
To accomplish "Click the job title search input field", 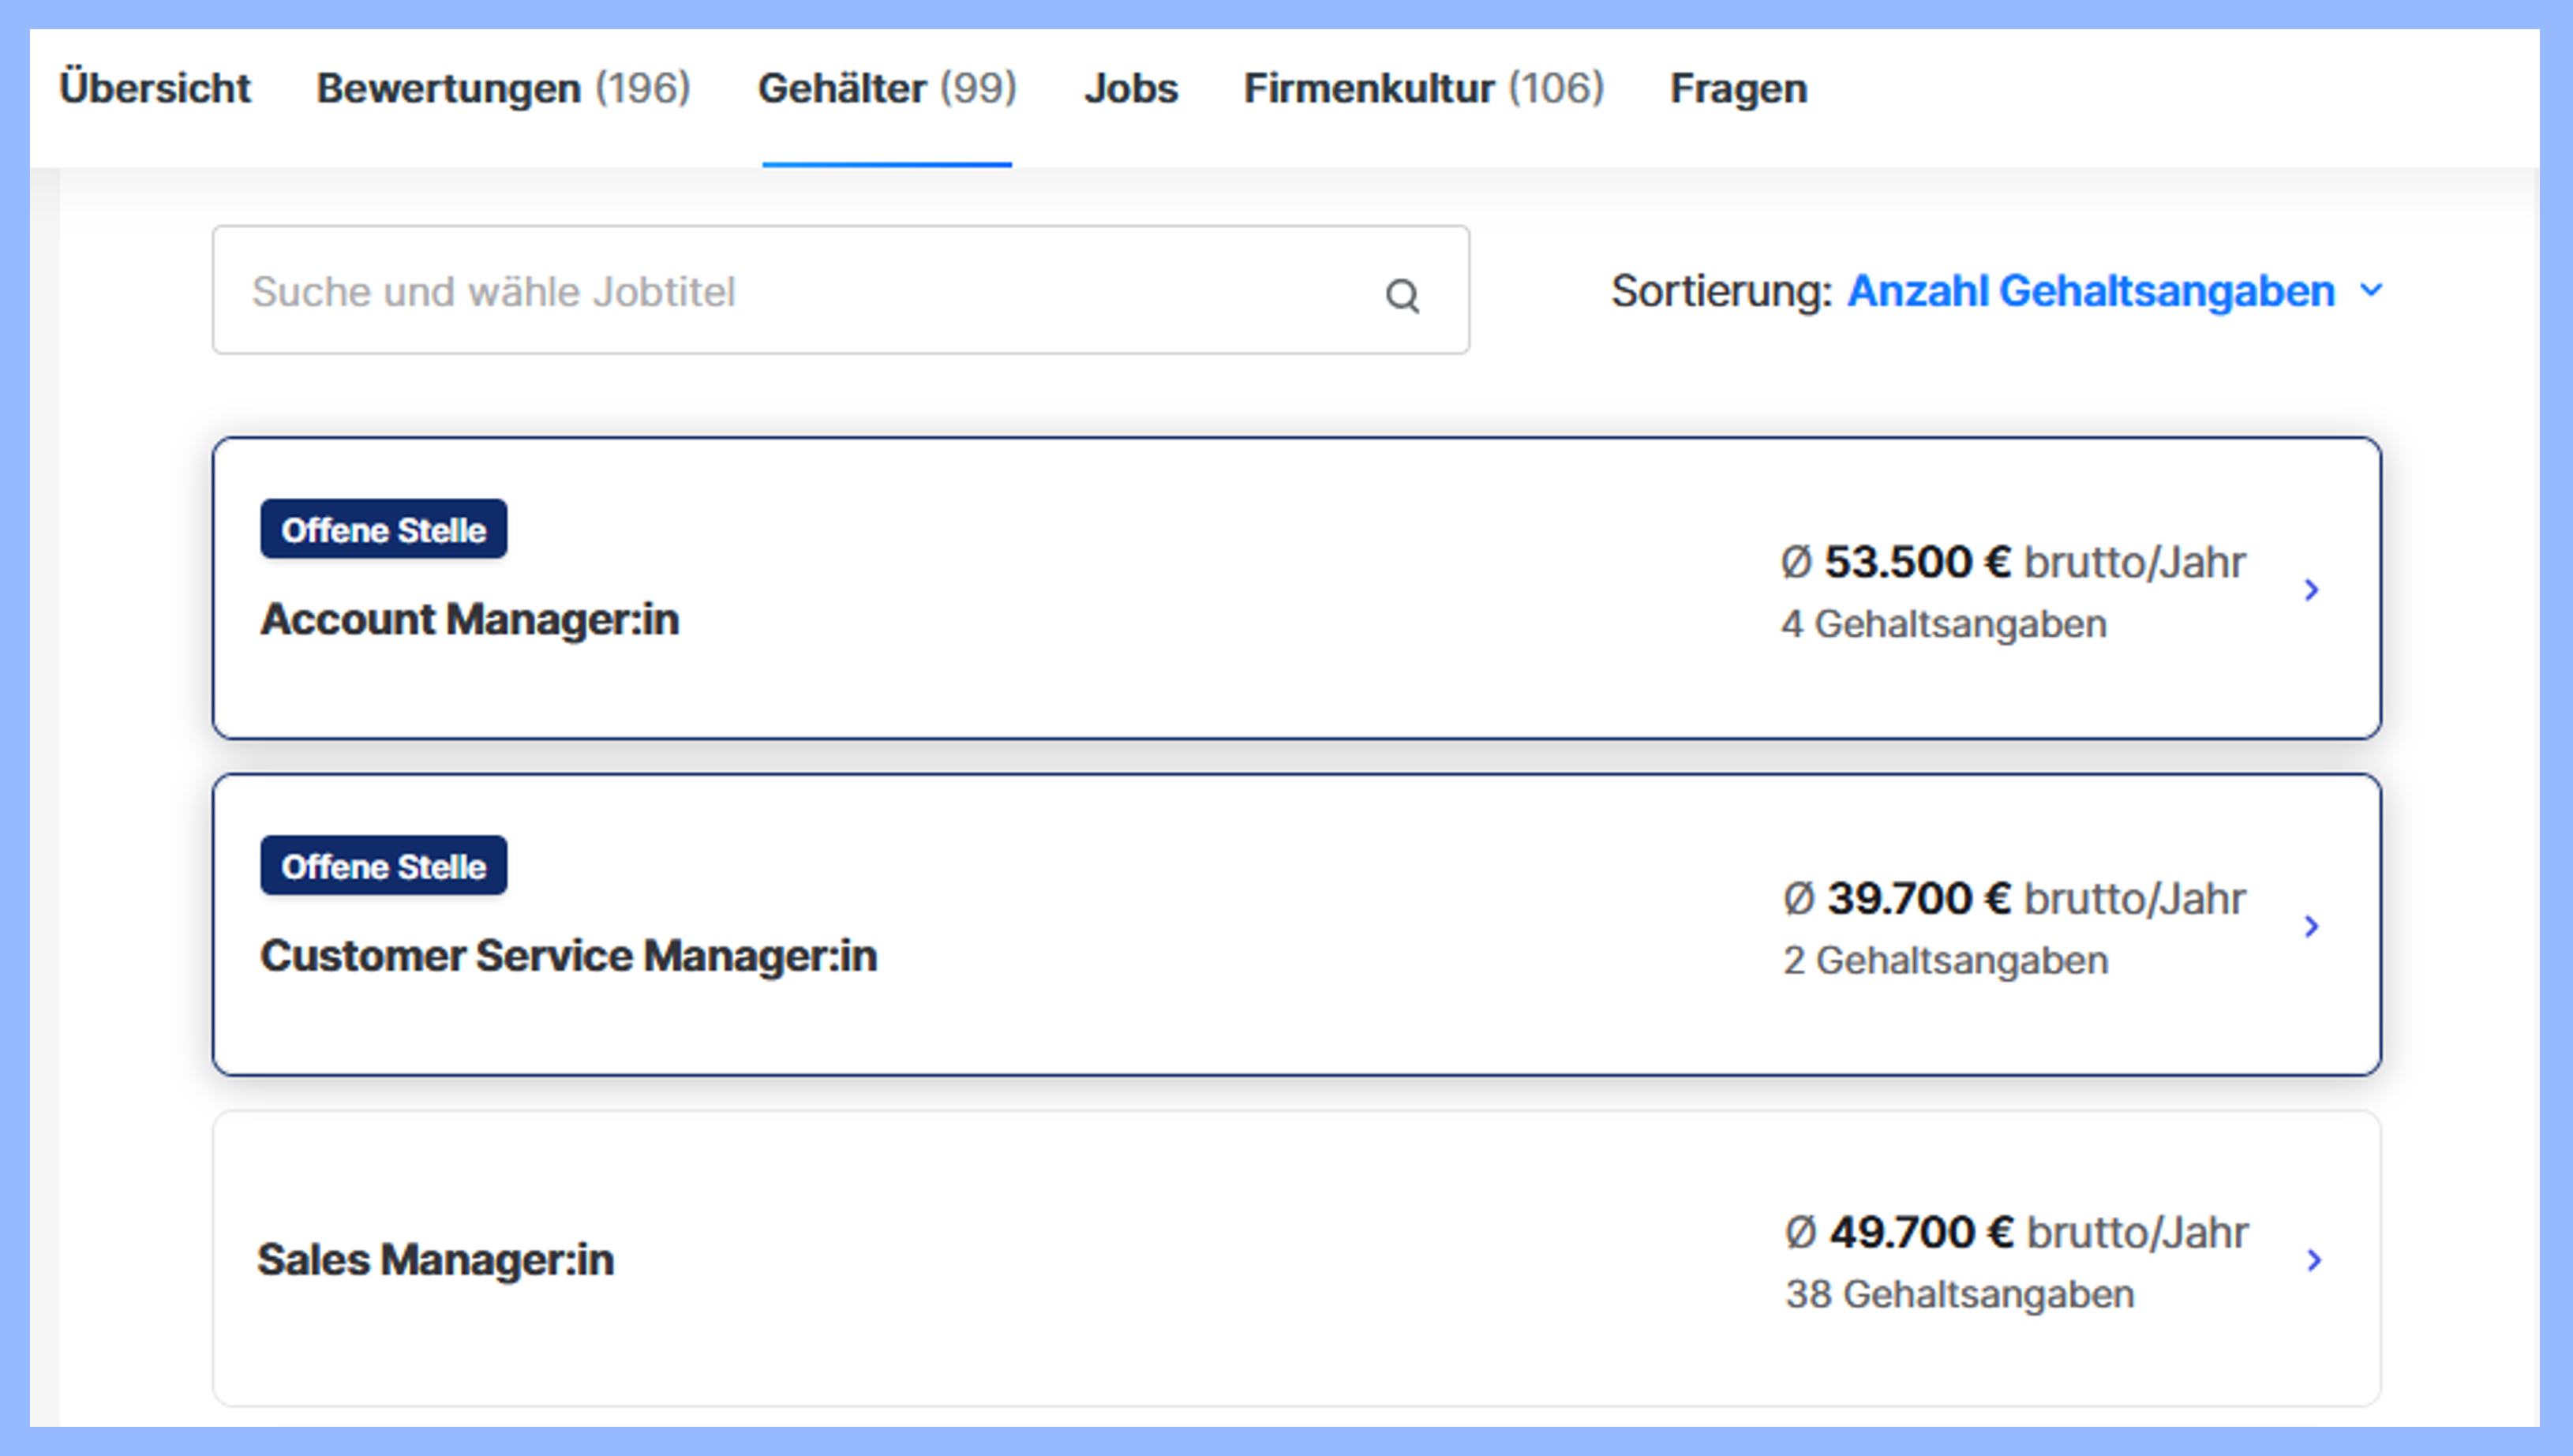I will click(x=700, y=291).
